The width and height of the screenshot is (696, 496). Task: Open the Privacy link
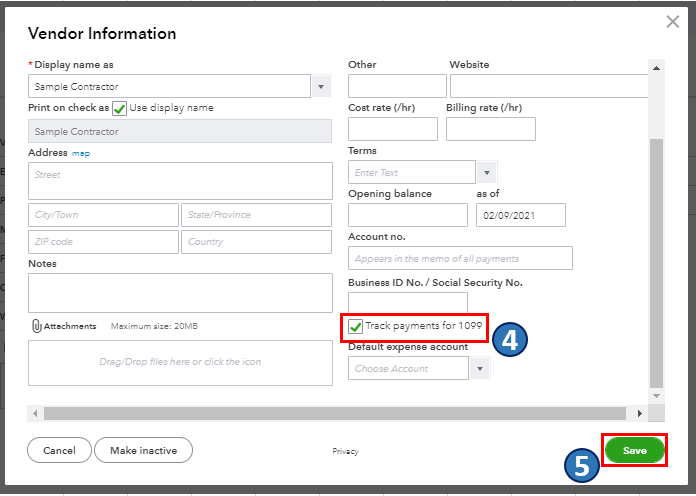pos(345,451)
